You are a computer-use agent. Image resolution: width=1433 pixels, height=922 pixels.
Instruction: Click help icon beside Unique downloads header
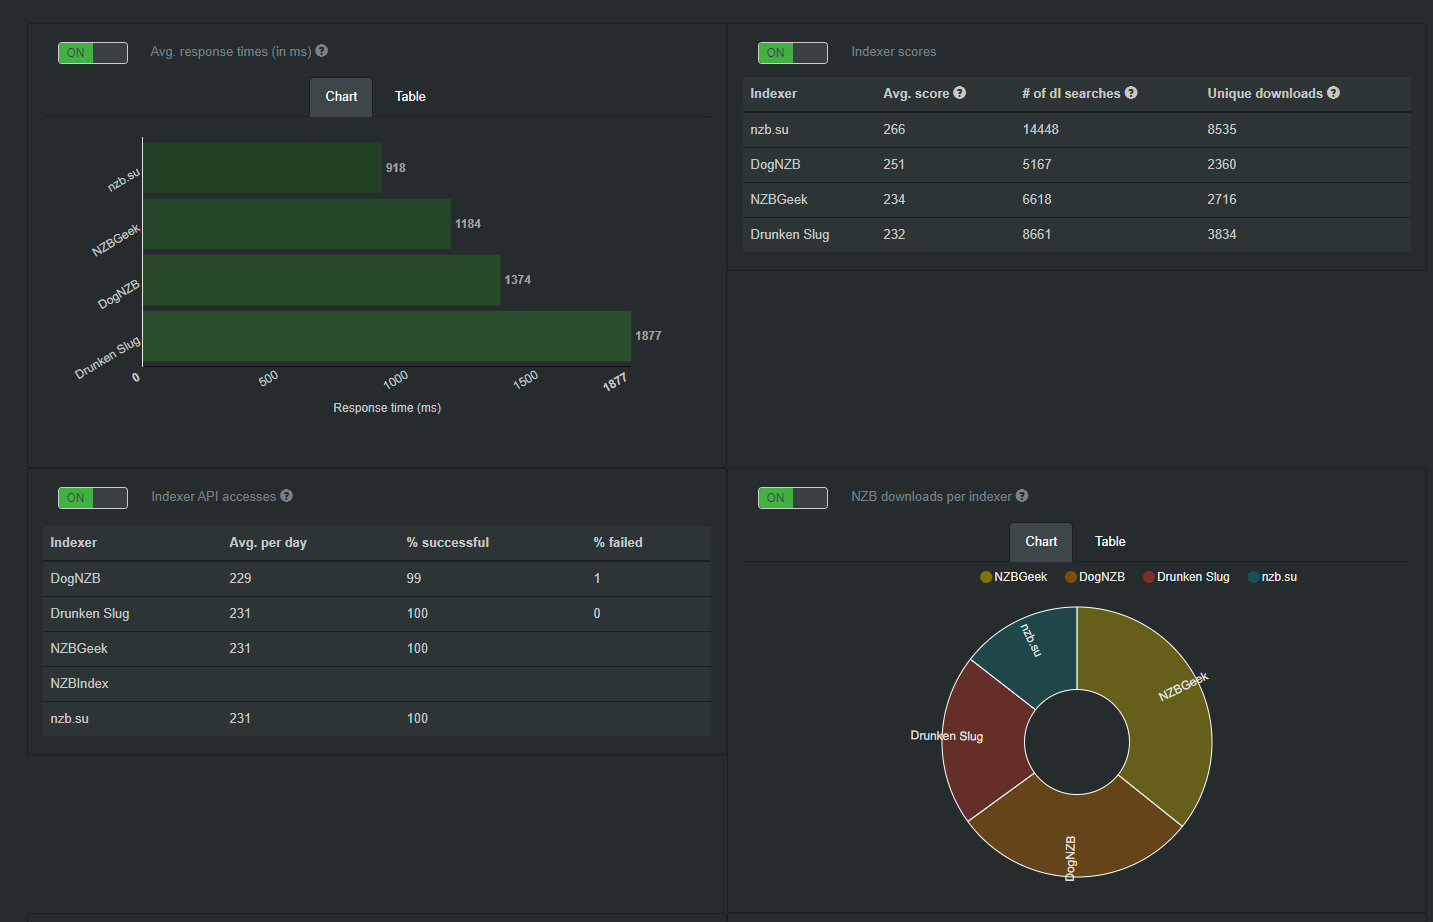[1333, 93]
